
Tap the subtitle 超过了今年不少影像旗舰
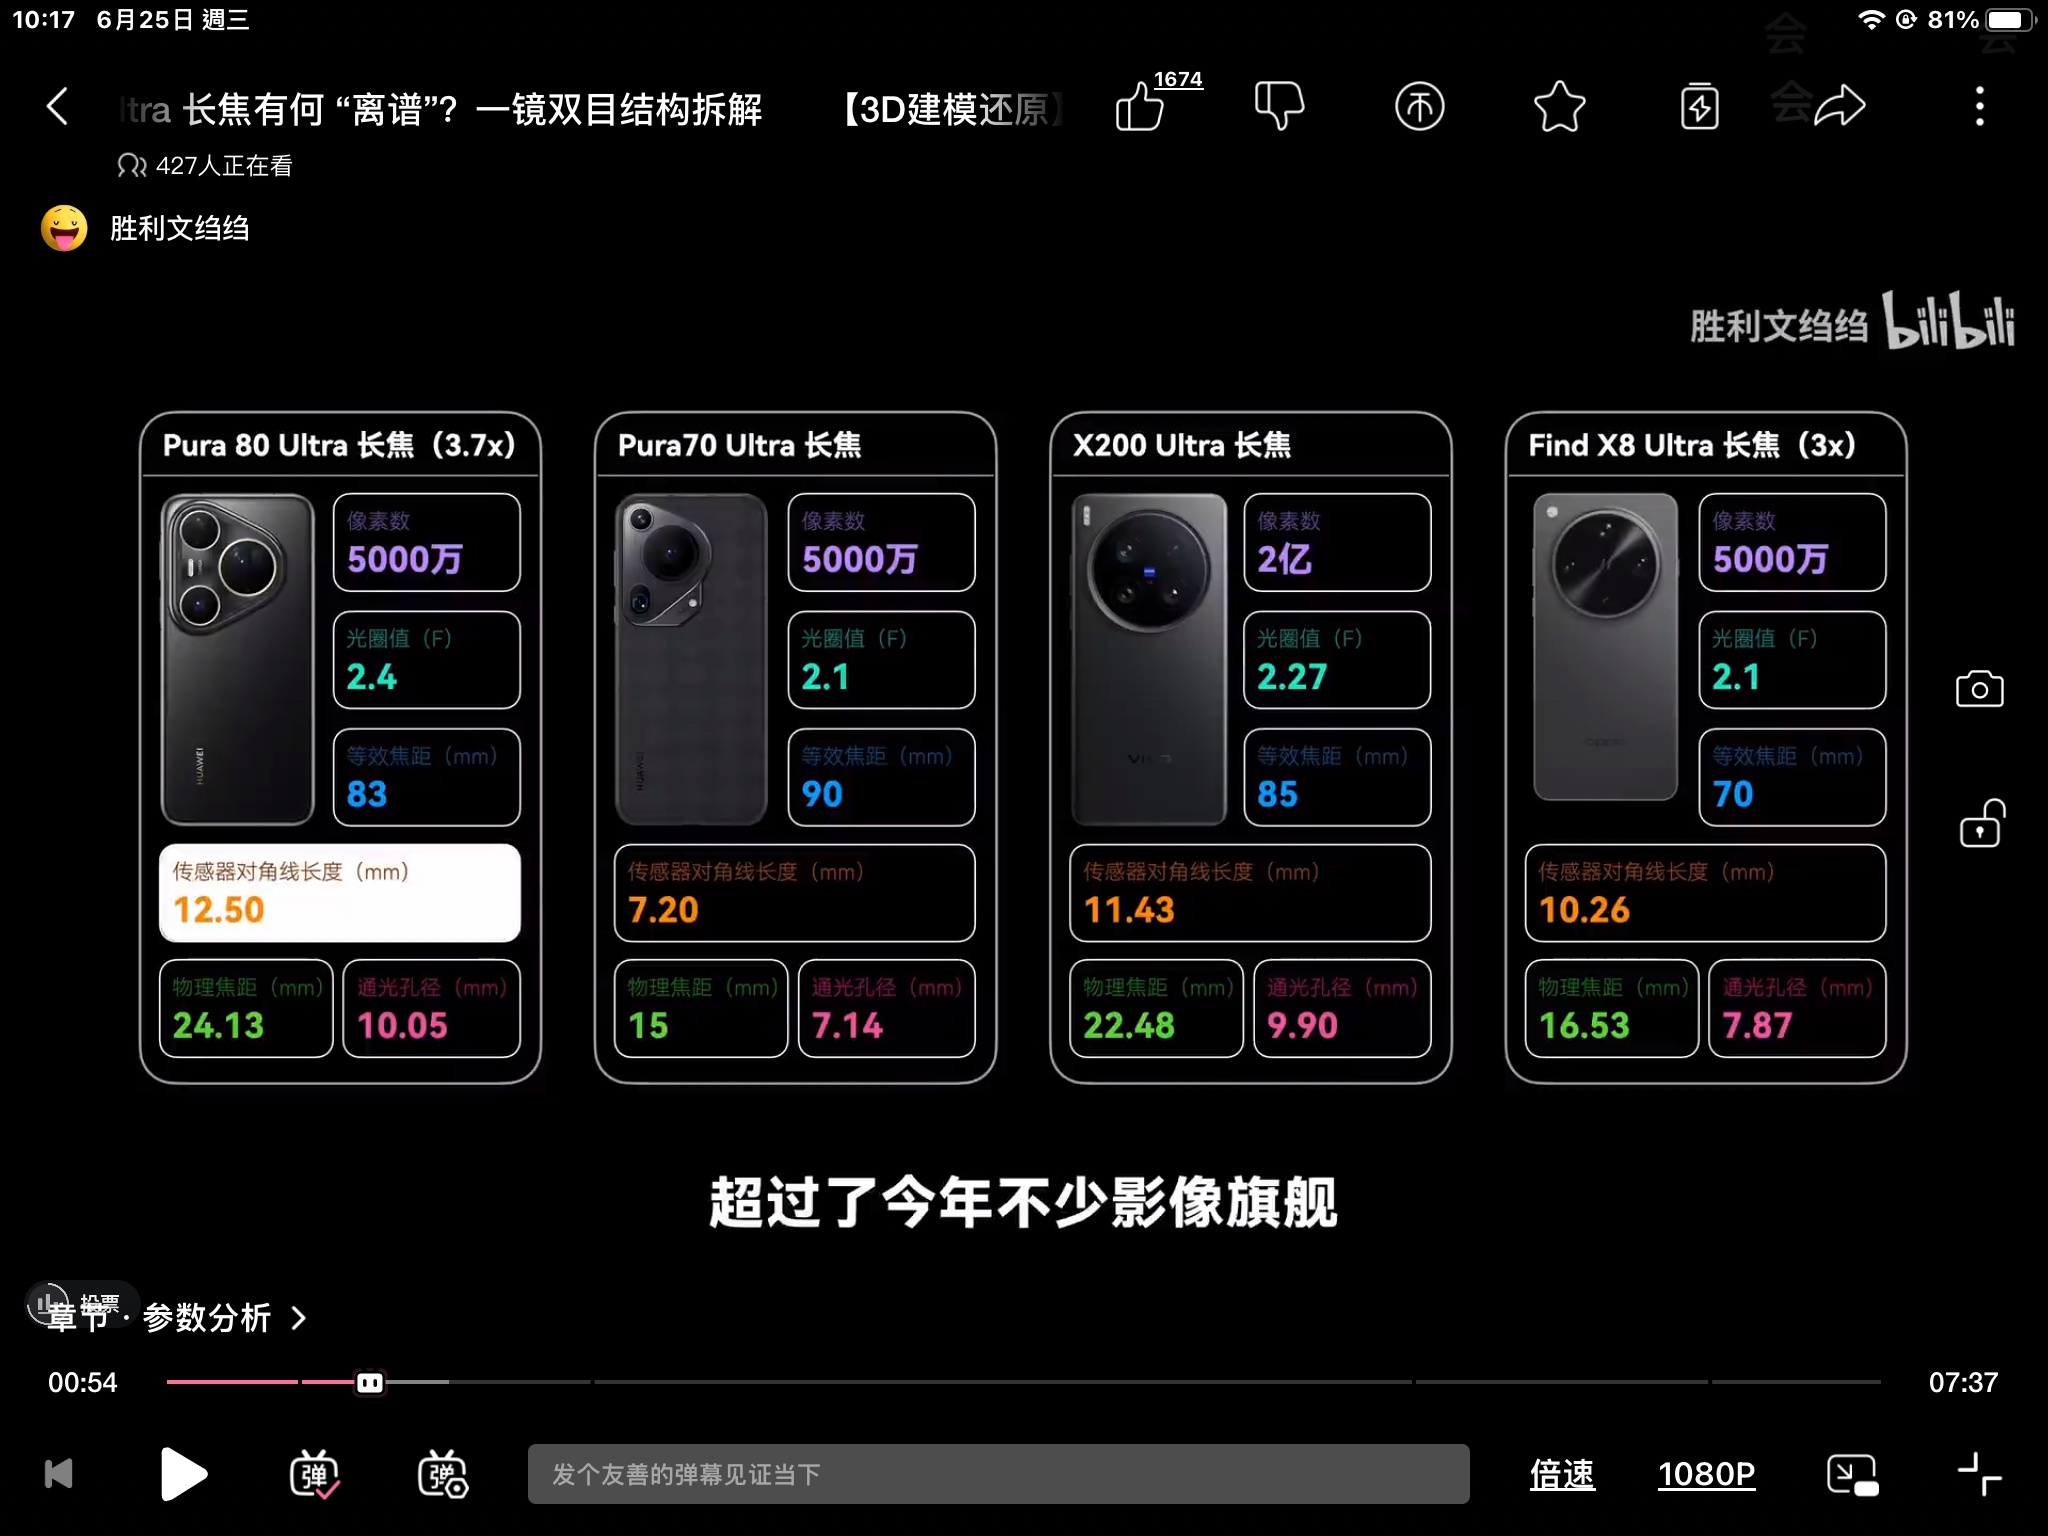[x=1023, y=1202]
